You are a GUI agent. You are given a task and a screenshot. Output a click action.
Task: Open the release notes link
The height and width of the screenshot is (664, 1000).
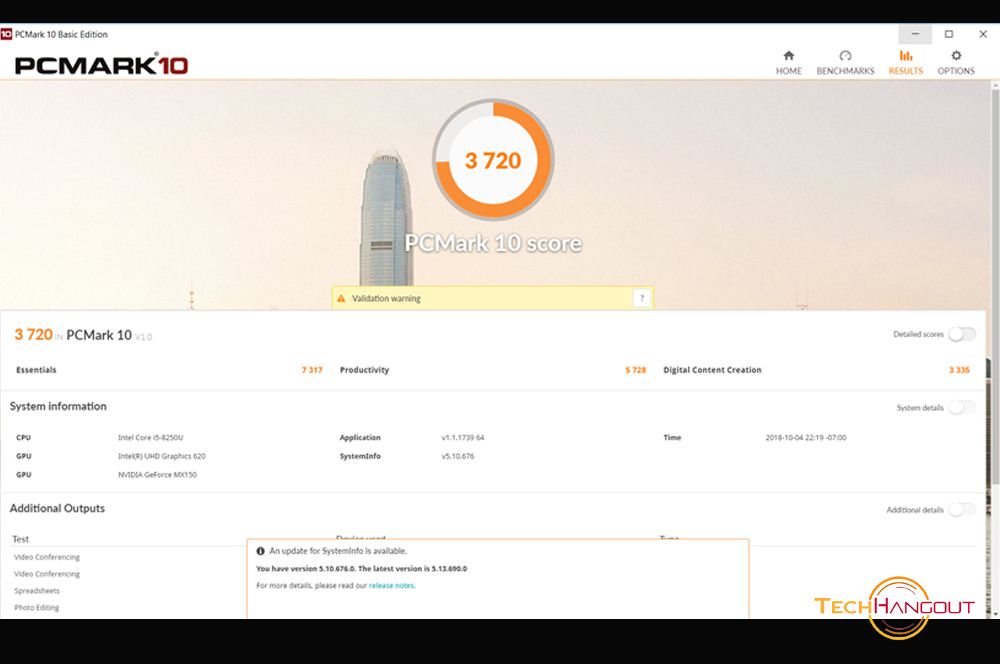tap(392, 586)
